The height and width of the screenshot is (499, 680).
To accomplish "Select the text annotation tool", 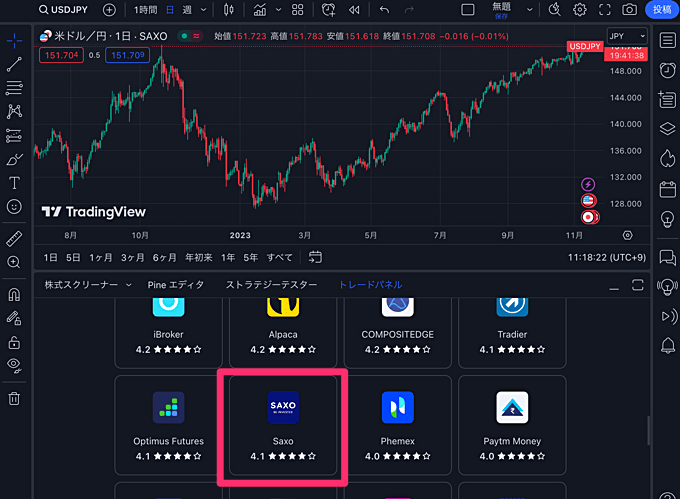I will coord(14,183).
